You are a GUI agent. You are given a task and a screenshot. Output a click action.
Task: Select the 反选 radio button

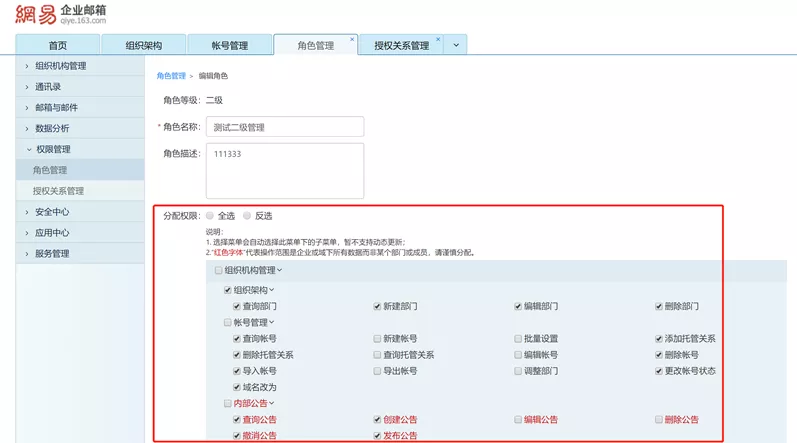pyautogui.click(x=247, y=215)
